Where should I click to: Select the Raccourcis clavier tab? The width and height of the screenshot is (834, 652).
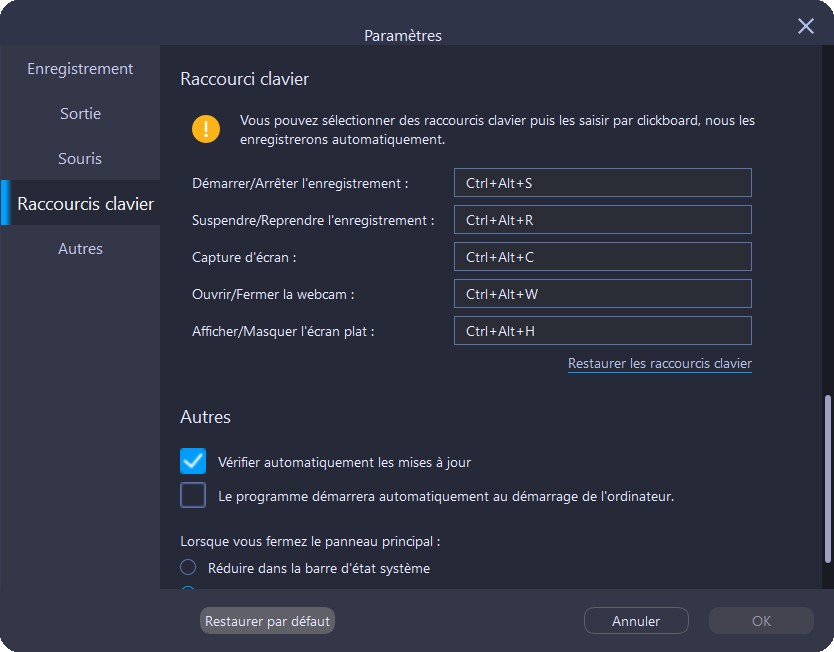pos(85,204)
